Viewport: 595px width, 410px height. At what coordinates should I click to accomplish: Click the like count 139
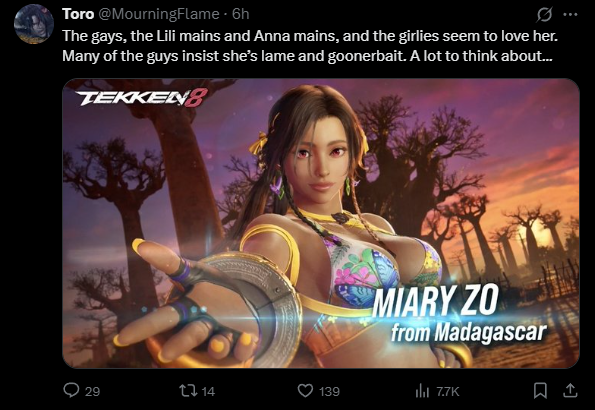point(329,391)
